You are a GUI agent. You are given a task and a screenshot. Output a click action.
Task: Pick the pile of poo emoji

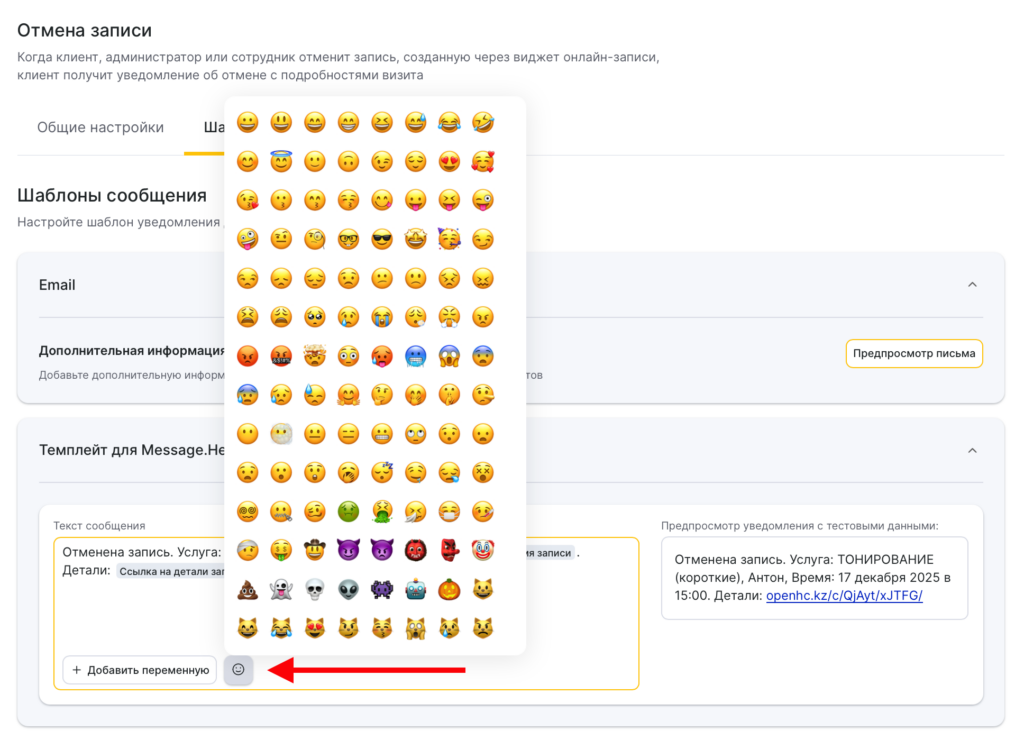[247, 589]
